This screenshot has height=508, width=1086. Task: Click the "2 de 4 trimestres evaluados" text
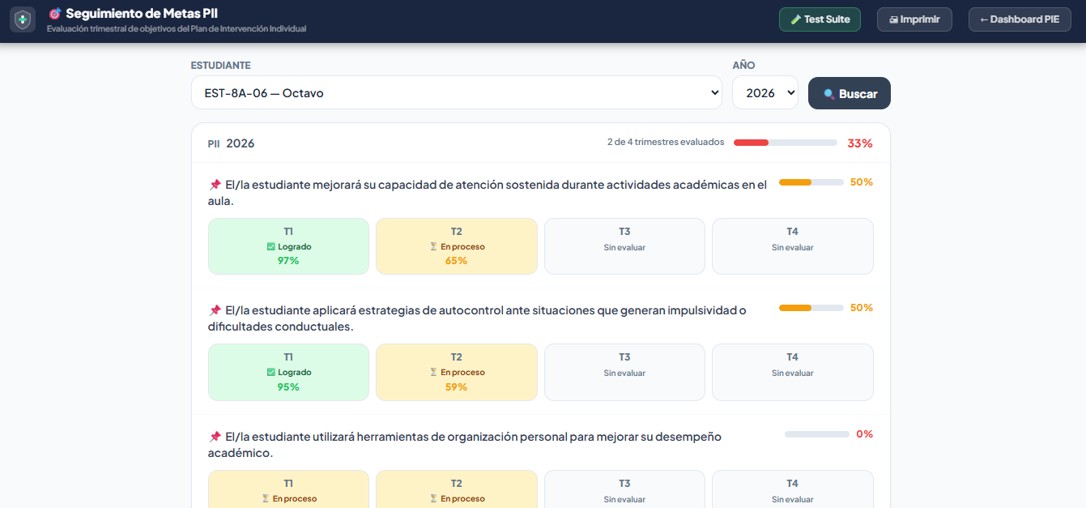[x=666, y=142]
